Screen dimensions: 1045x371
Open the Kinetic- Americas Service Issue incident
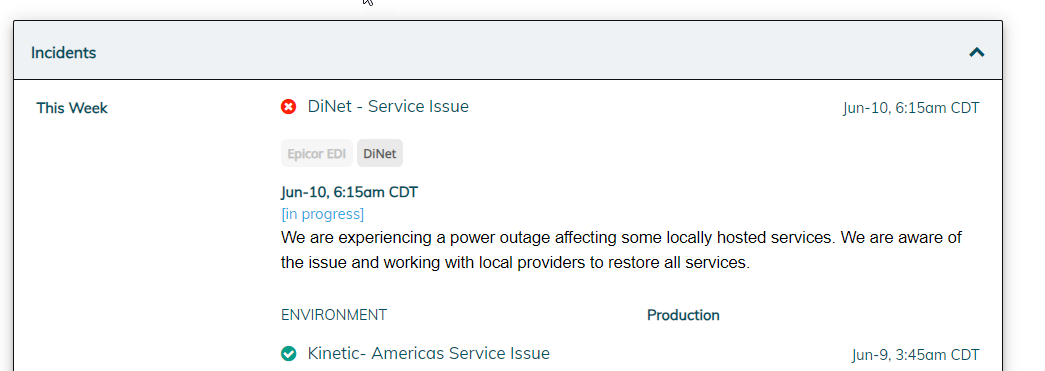coord(429,353)
